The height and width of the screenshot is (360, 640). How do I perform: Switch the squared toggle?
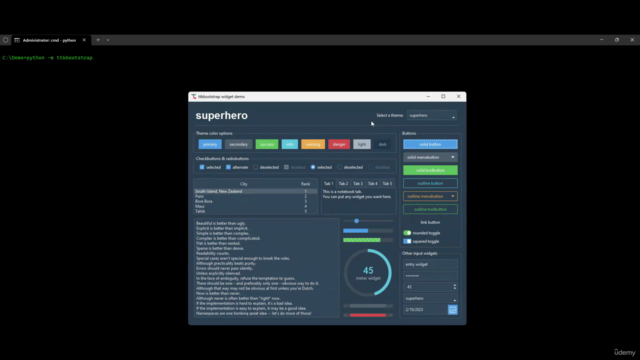pyautogui.click(x=407, y=241)
